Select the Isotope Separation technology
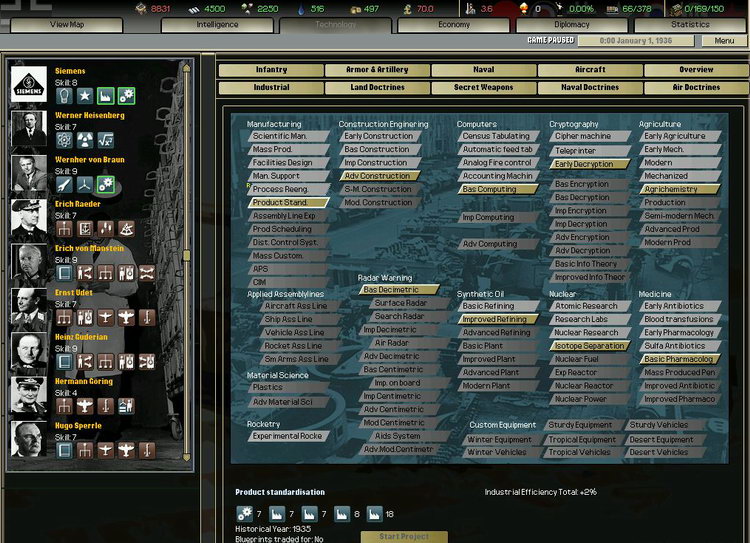750x543 pixels. click(x=590, y=346)
